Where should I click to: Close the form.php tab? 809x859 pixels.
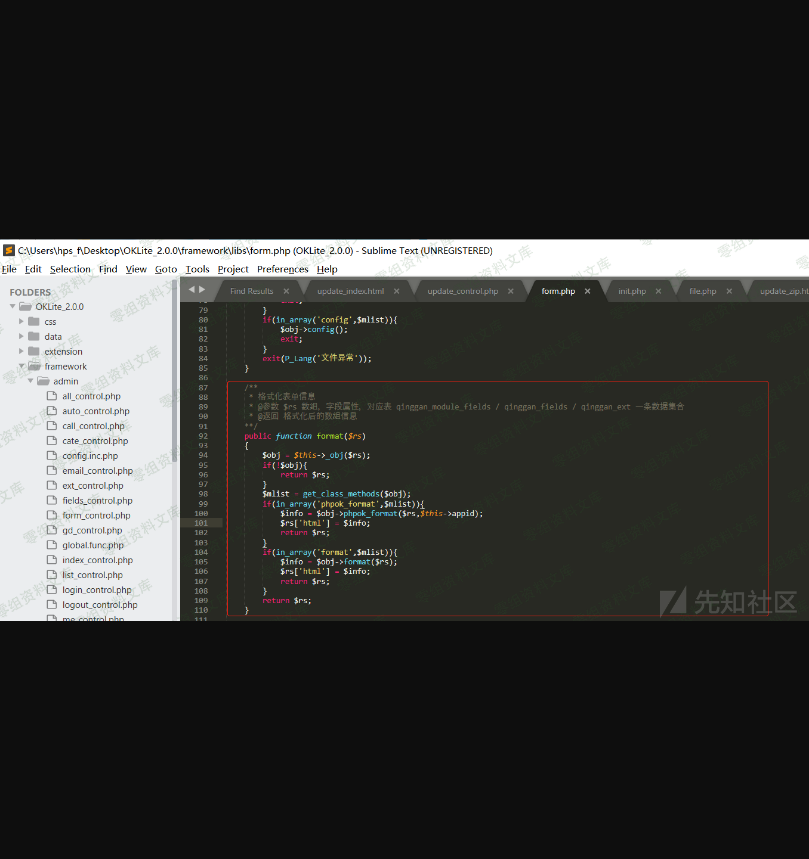pyautogui.click(x=588, y=291)
